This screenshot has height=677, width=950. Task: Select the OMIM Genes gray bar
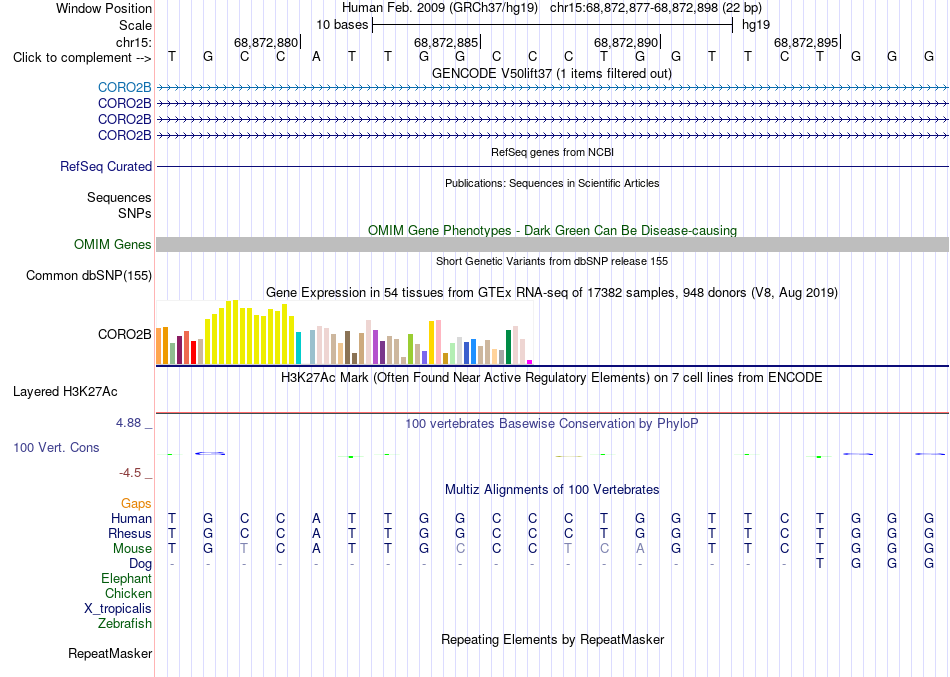pyautogui.click(x=552, y=244)
